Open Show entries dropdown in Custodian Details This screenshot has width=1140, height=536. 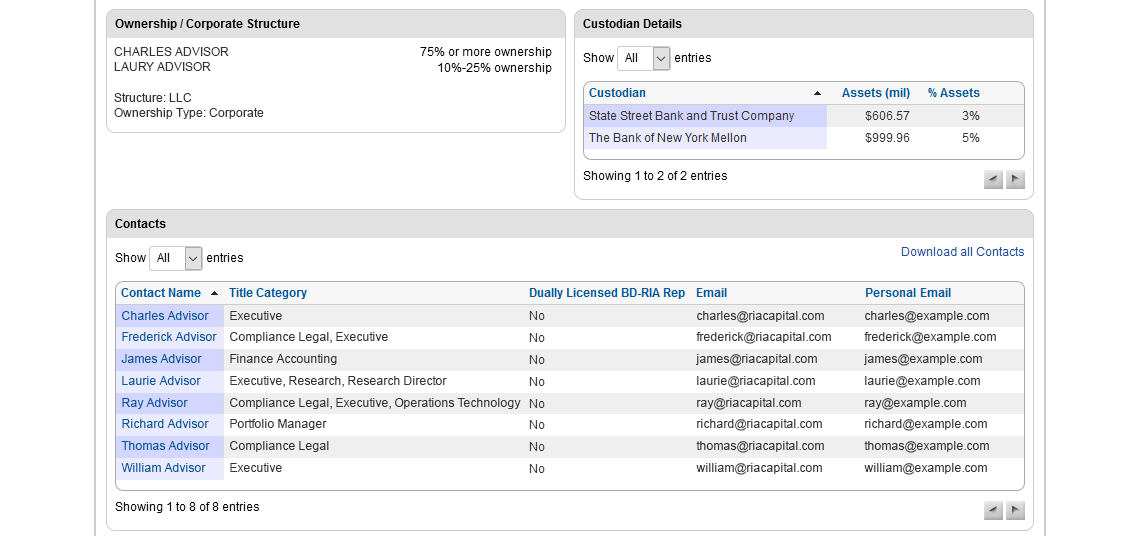[x=643, y=59]
